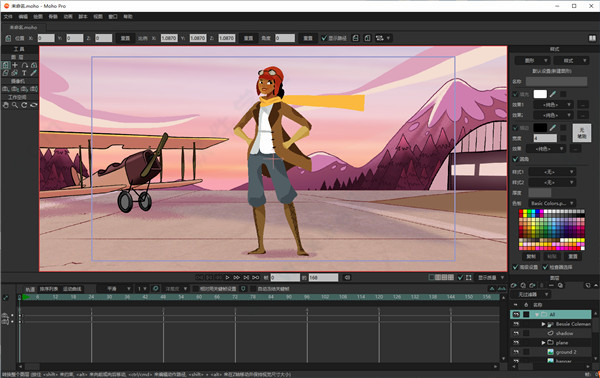Open the display quality dropdown
The width and height of the screenshot is (600, 378).
(x=491, y=277)
